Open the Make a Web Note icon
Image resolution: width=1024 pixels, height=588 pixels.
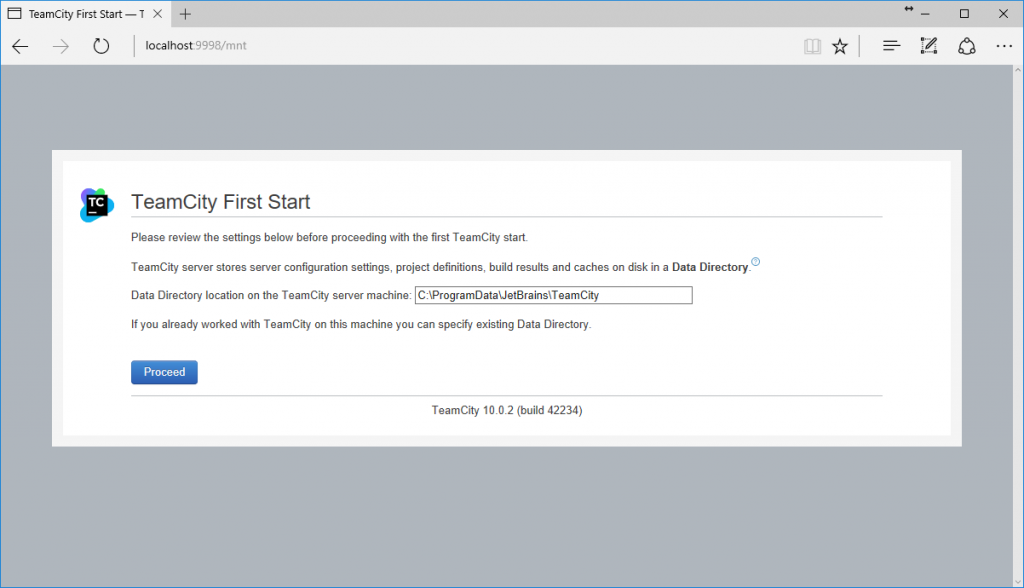929,46
